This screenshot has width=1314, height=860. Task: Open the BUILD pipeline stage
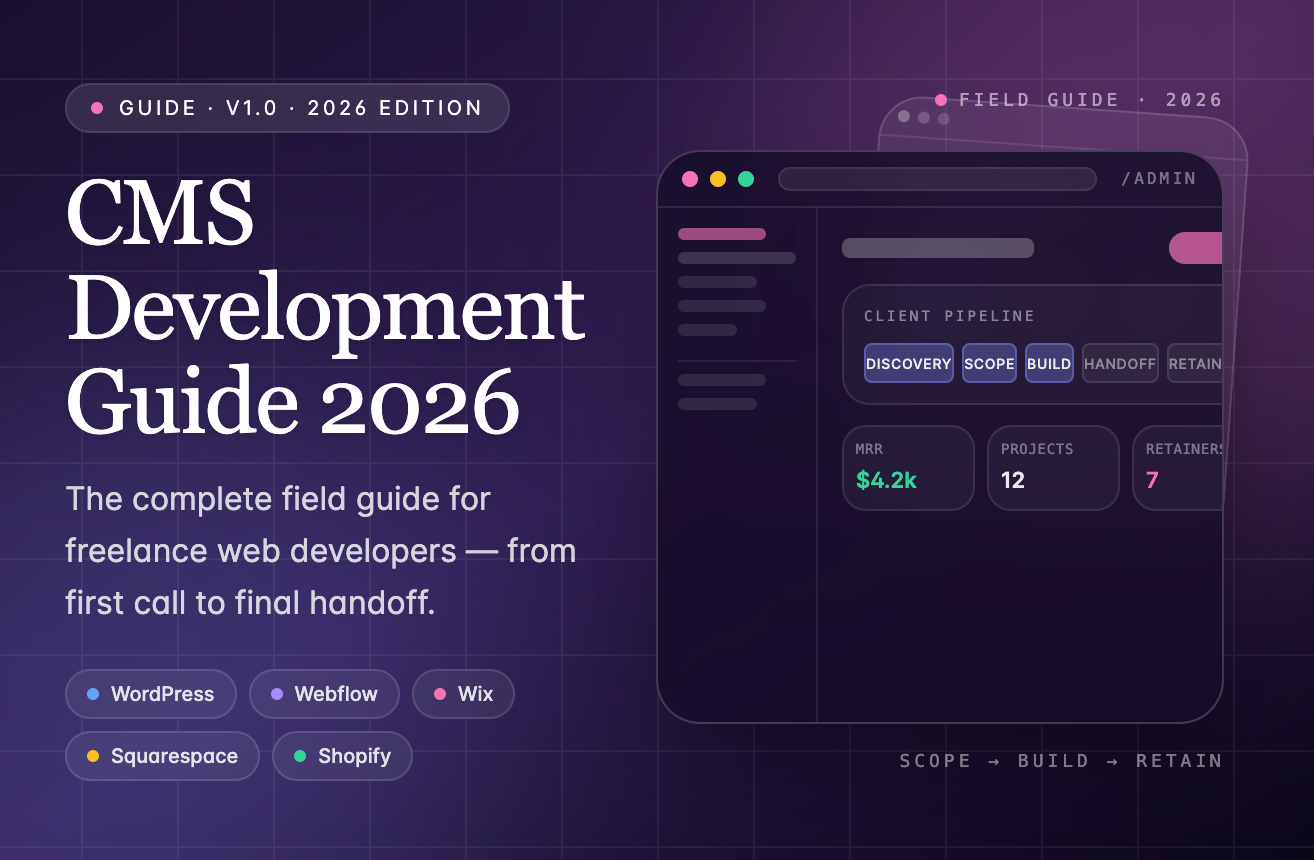[1049, 363]
